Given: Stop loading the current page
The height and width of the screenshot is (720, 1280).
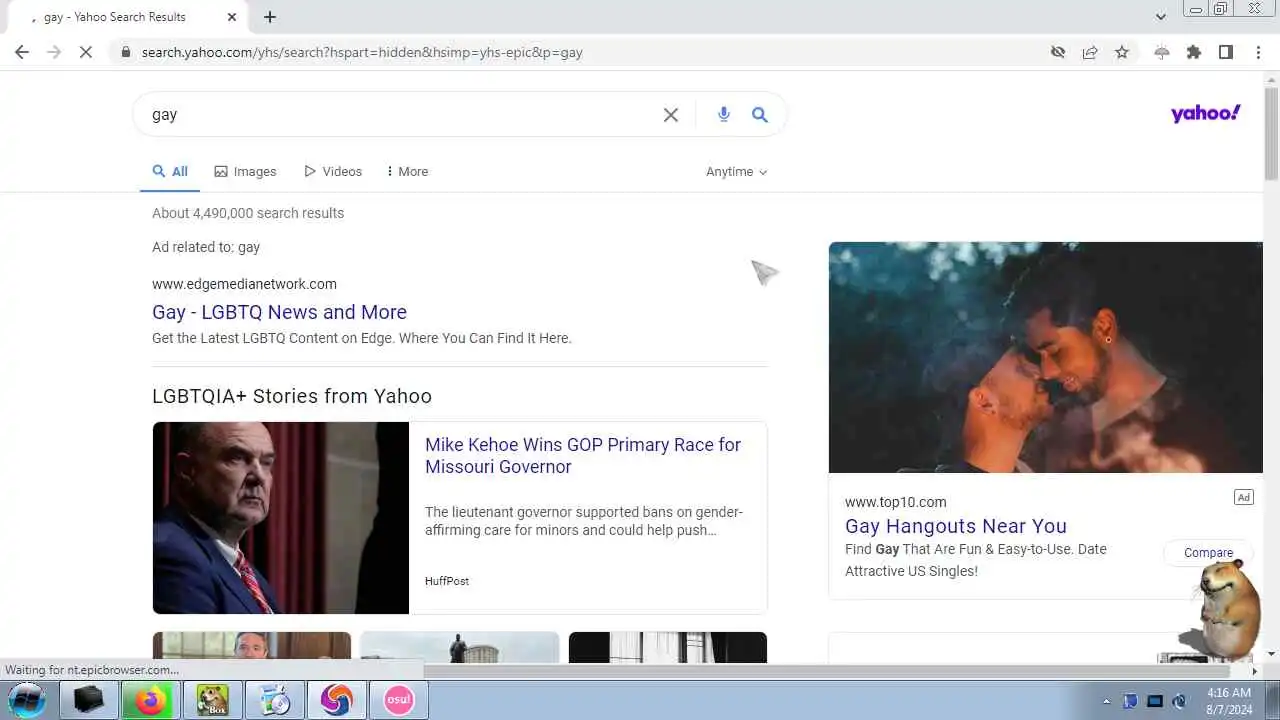Looking at the screenshot, I should tap(86, 52).
